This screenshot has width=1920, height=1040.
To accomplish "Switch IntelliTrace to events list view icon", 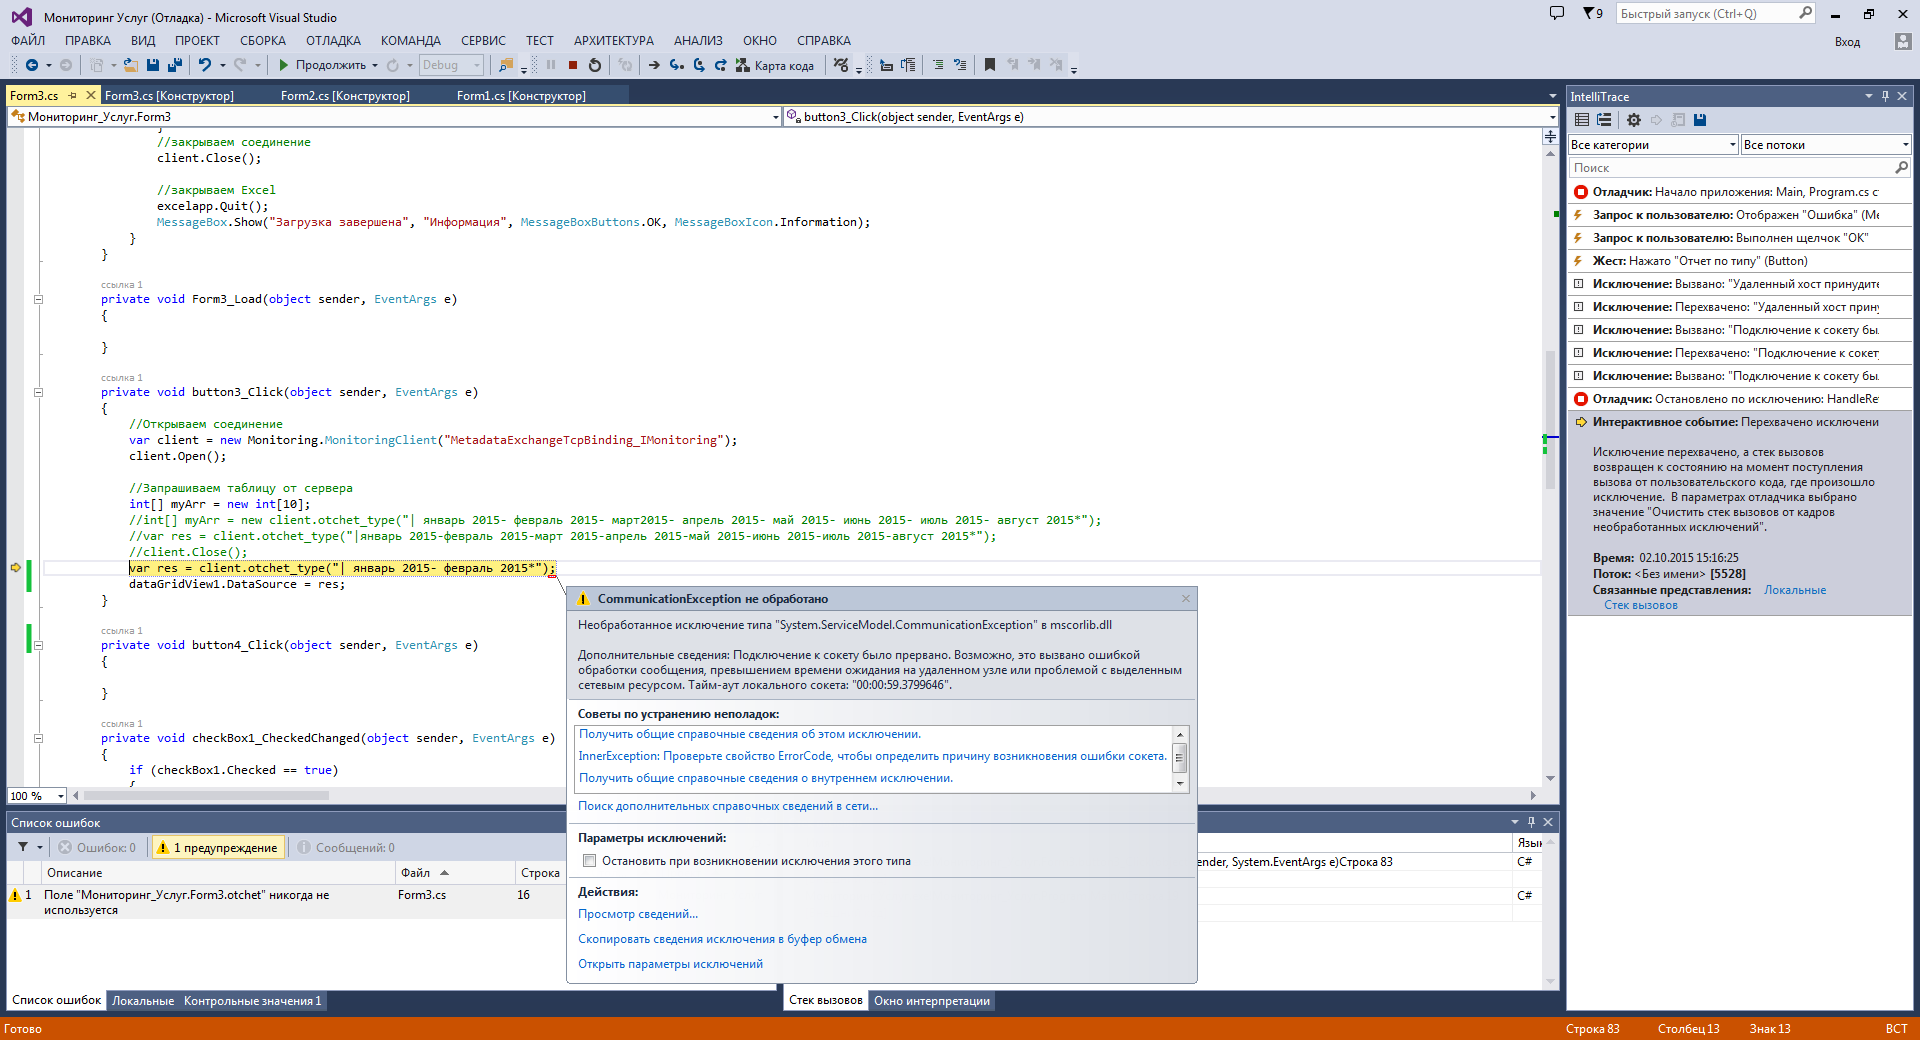I will pos(1582,120).
